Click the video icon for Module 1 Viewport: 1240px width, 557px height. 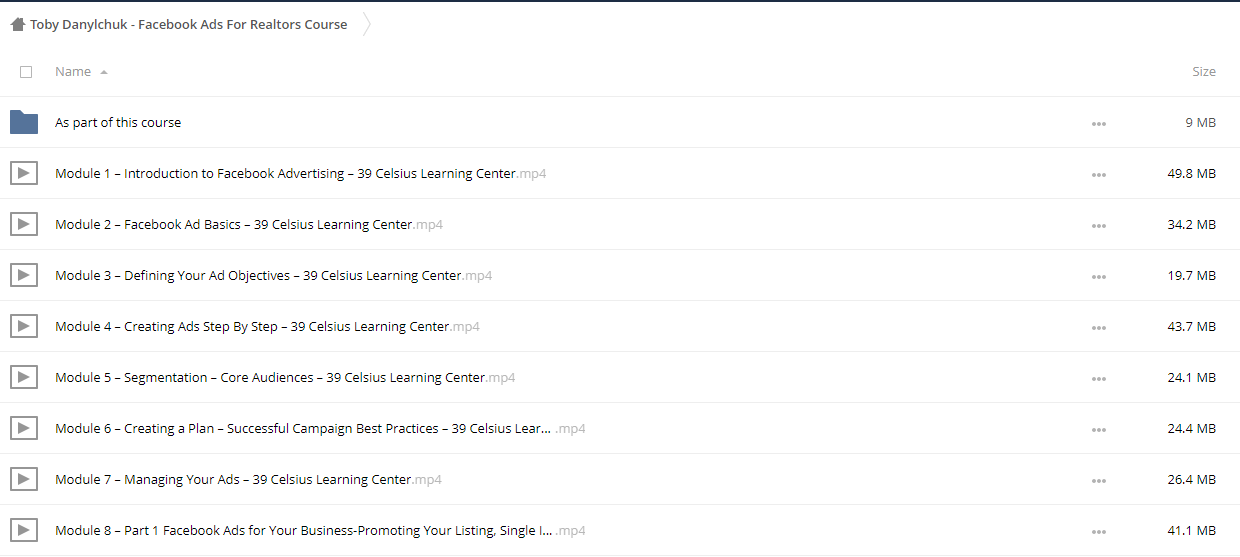pos(24,173)
